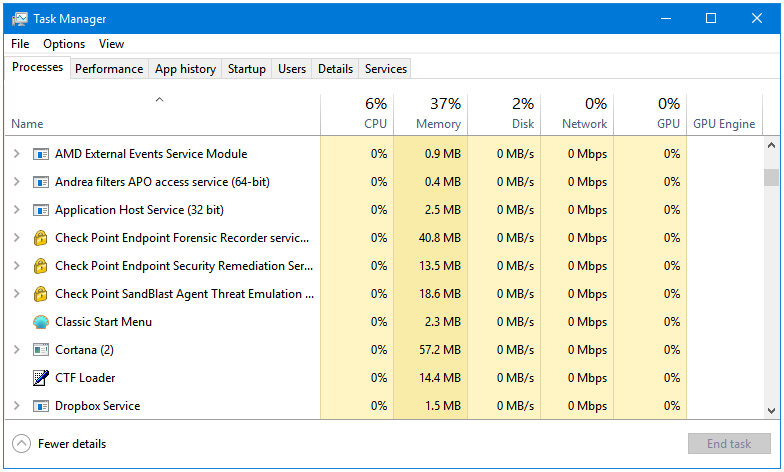Expand Check Point SandBlast Agent Threat Emulation row
Image resolution: width=784 pixels, height=472 pixels.
pyautogui.click(x=16, y=294)
